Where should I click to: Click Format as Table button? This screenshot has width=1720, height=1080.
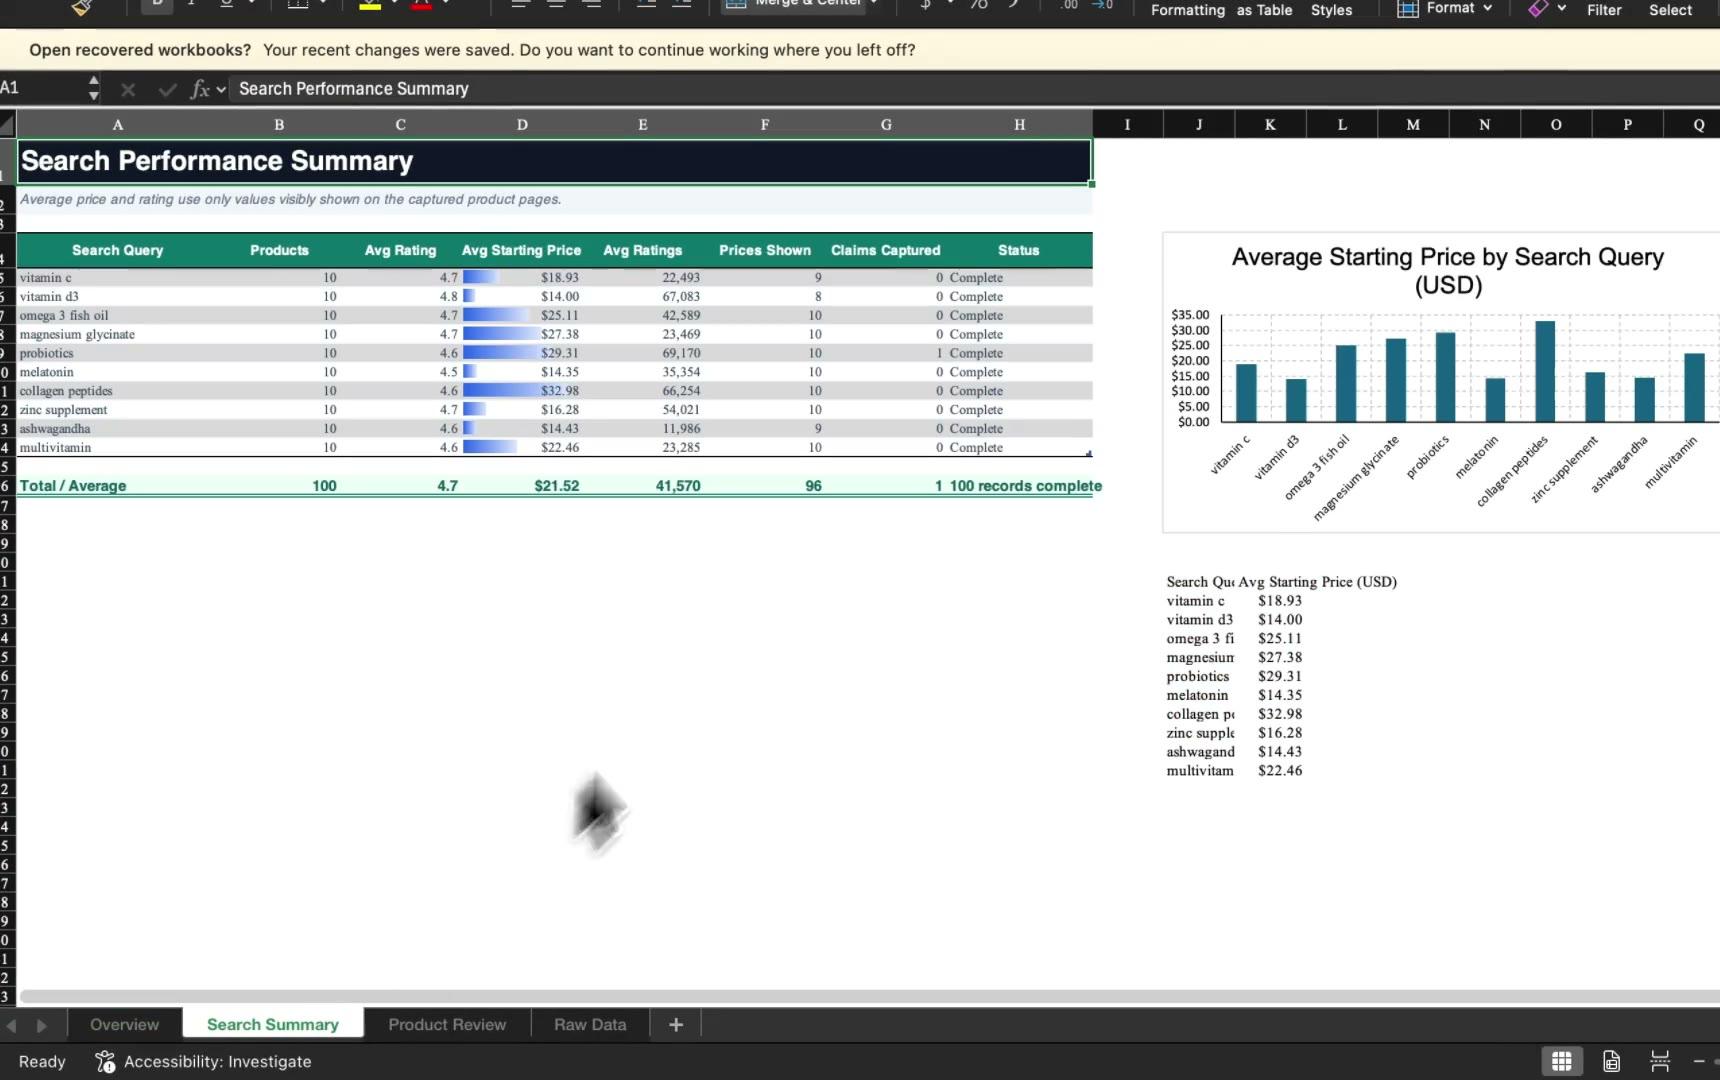(1264, 10)
